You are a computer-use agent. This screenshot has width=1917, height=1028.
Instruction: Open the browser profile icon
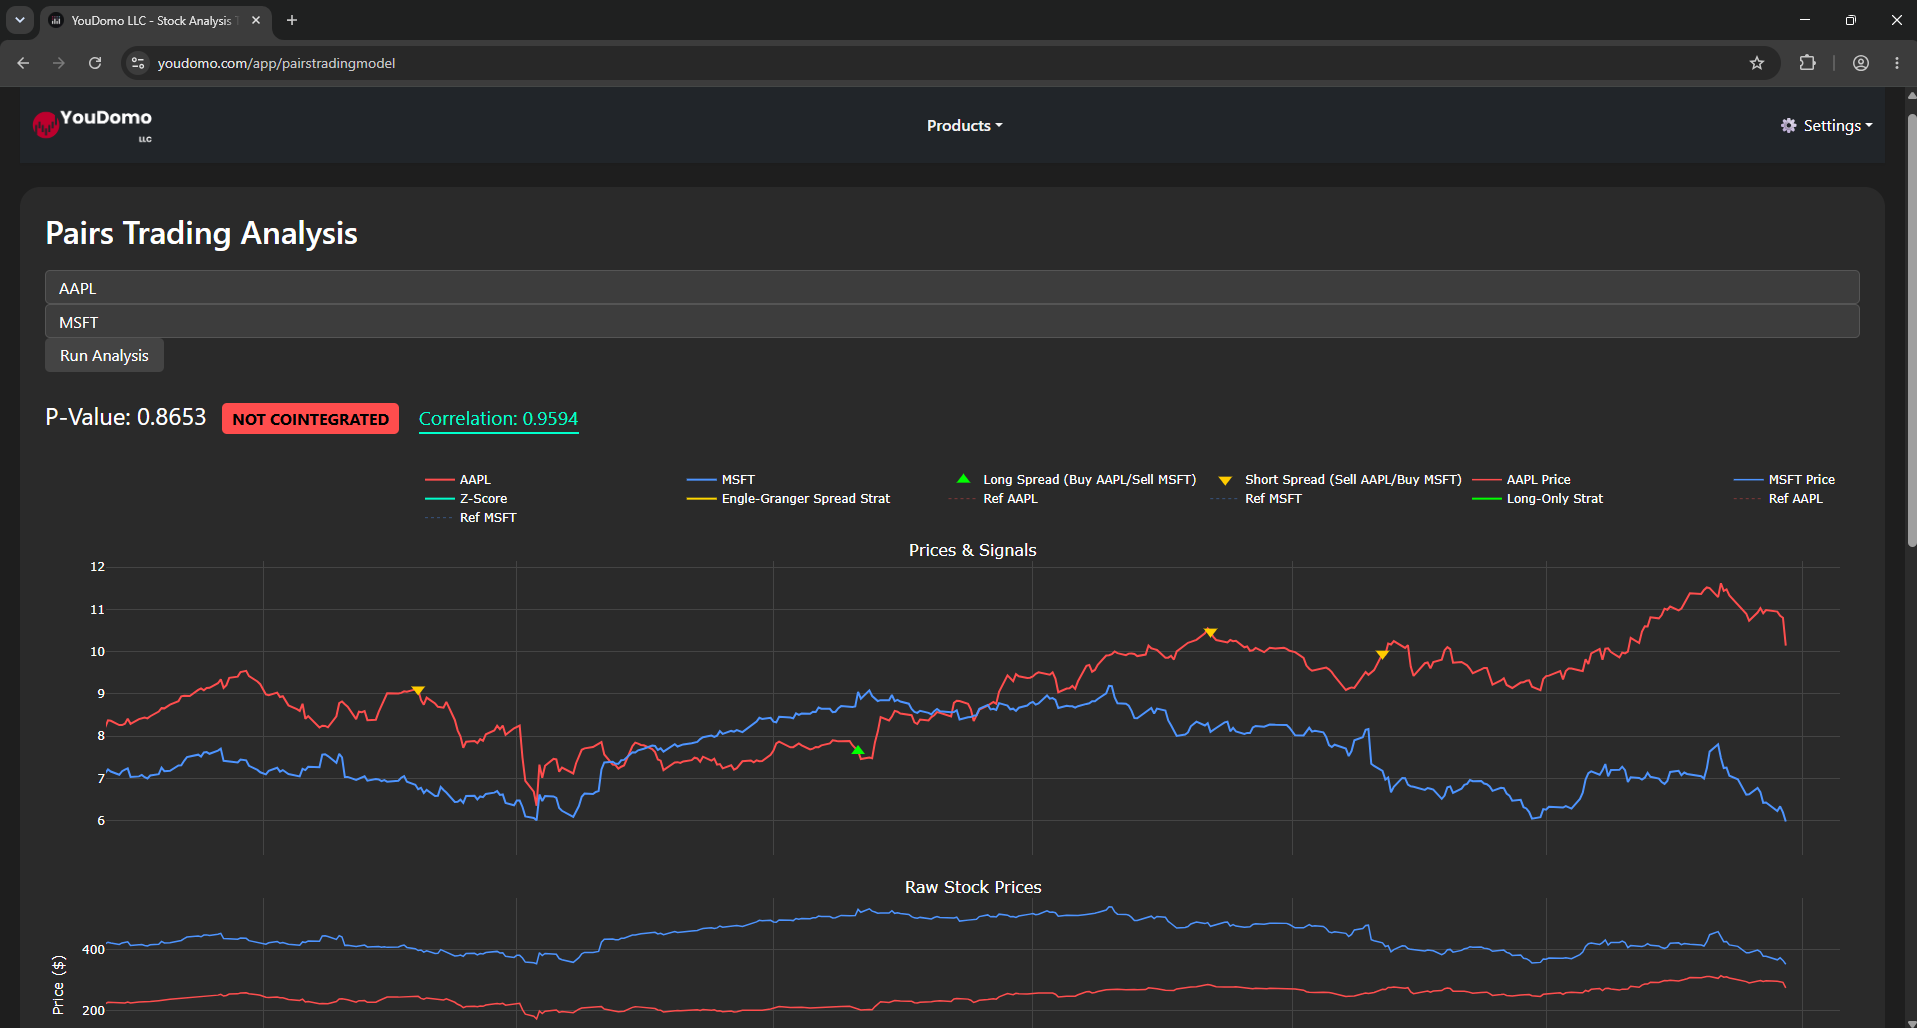[x=1861, y=63]
